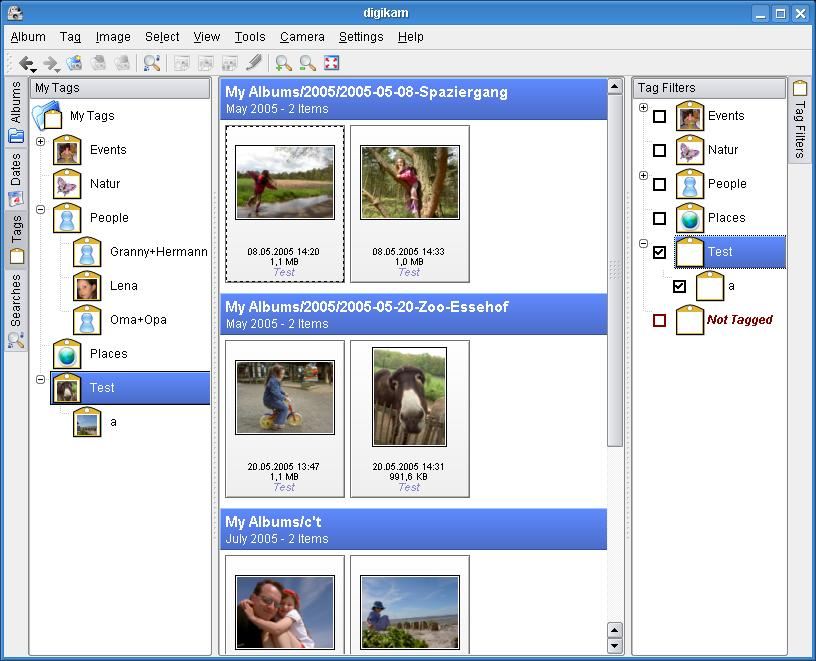Open the Camera menu
The height and width of the screenshot is (661, 816).
coord(302,37)
